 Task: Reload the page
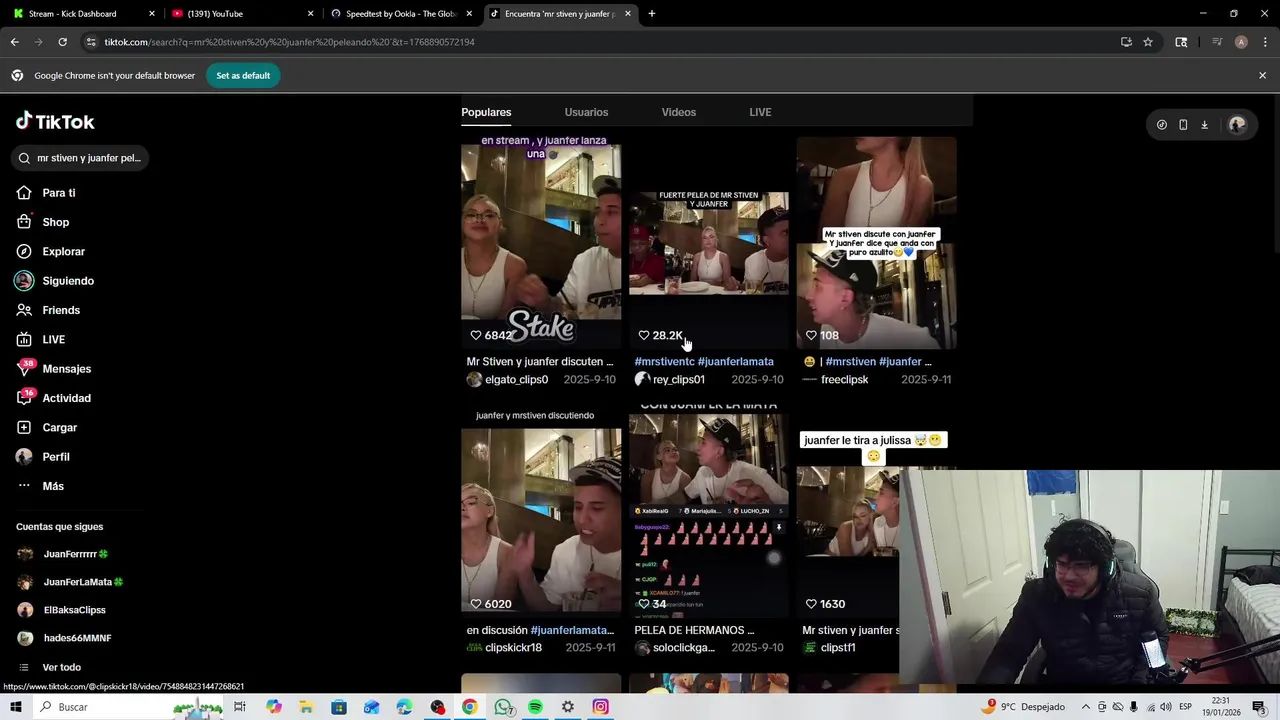click(x=62, y=42)
